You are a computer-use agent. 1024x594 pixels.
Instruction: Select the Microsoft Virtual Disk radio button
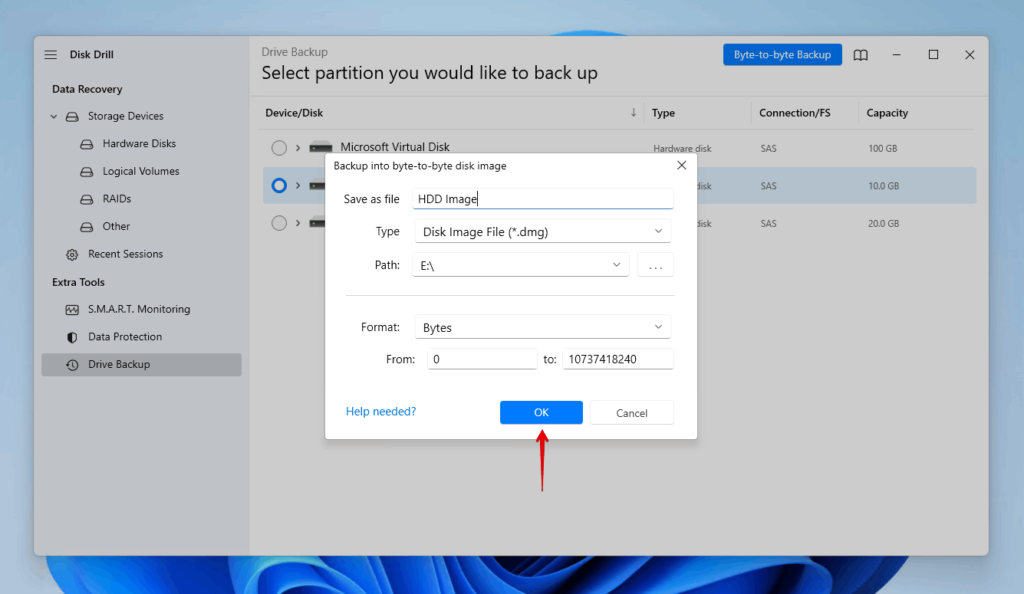click(x=278, y=147)
